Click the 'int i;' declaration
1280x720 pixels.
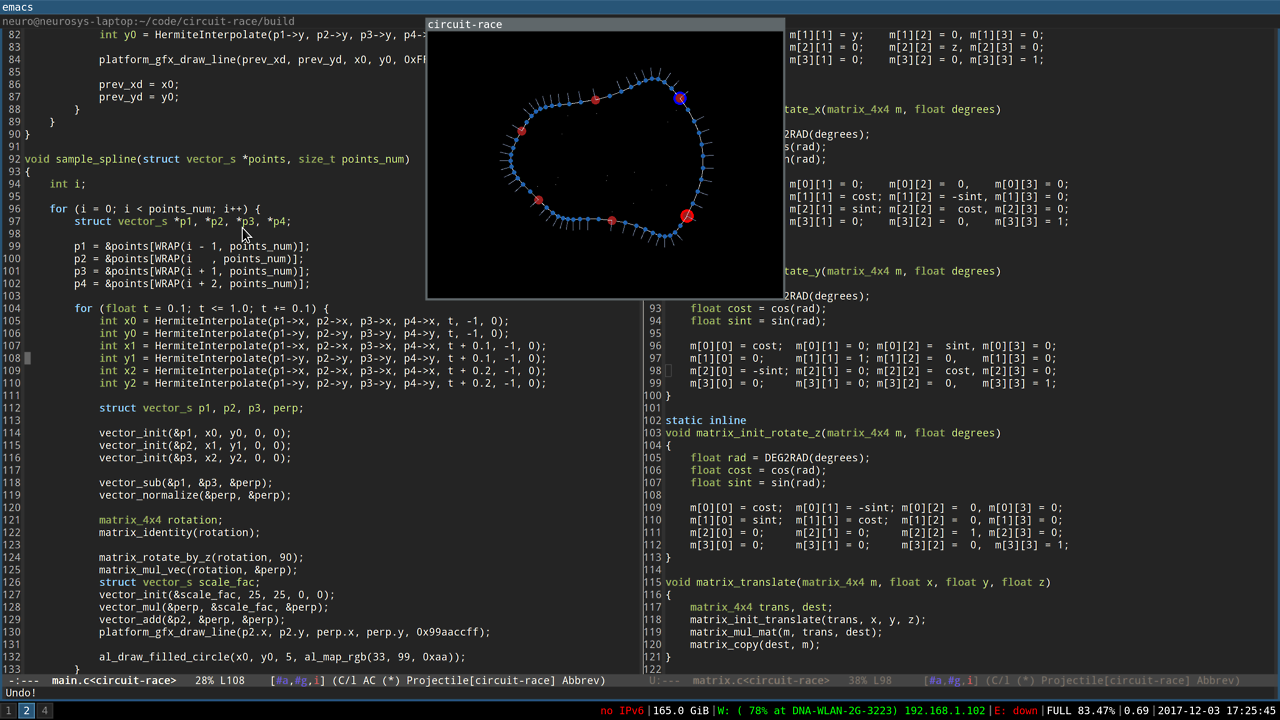pyautogui.click(x=68, y=184)
